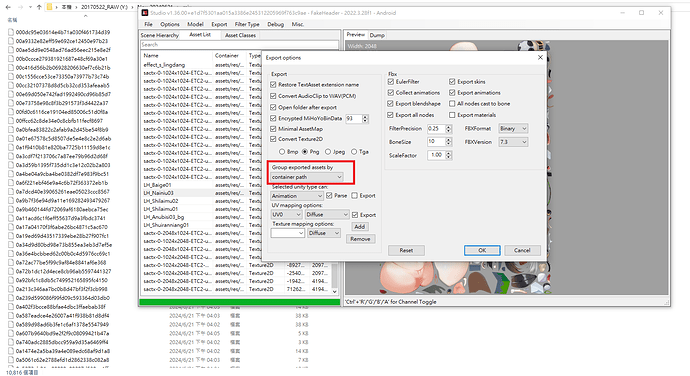The width and height of the screenshot is (690, 376).
Task: Click the asset list vertical scrollbar down arrow
Action: tap(334, 291)
